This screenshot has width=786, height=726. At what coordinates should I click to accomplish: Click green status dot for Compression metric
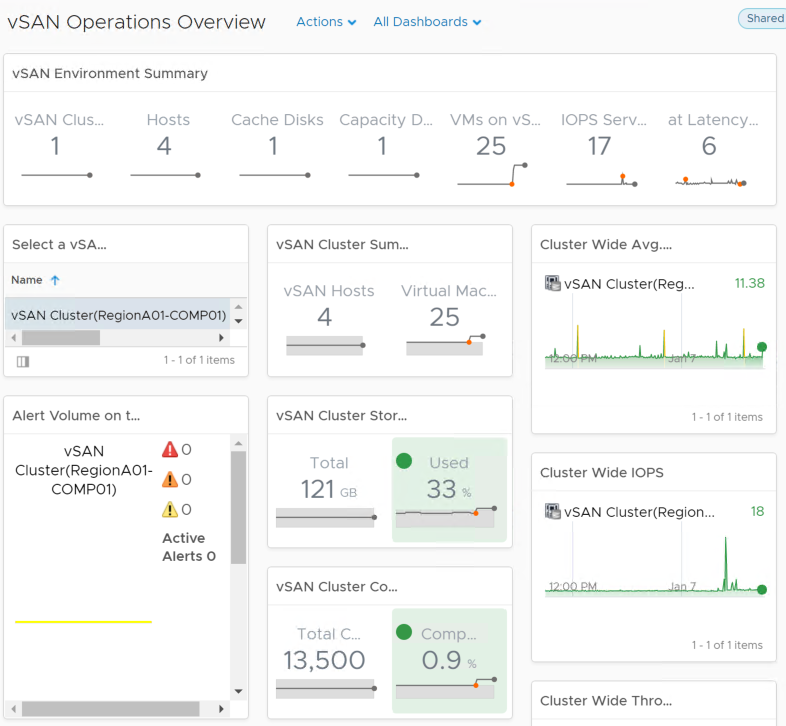404,632
